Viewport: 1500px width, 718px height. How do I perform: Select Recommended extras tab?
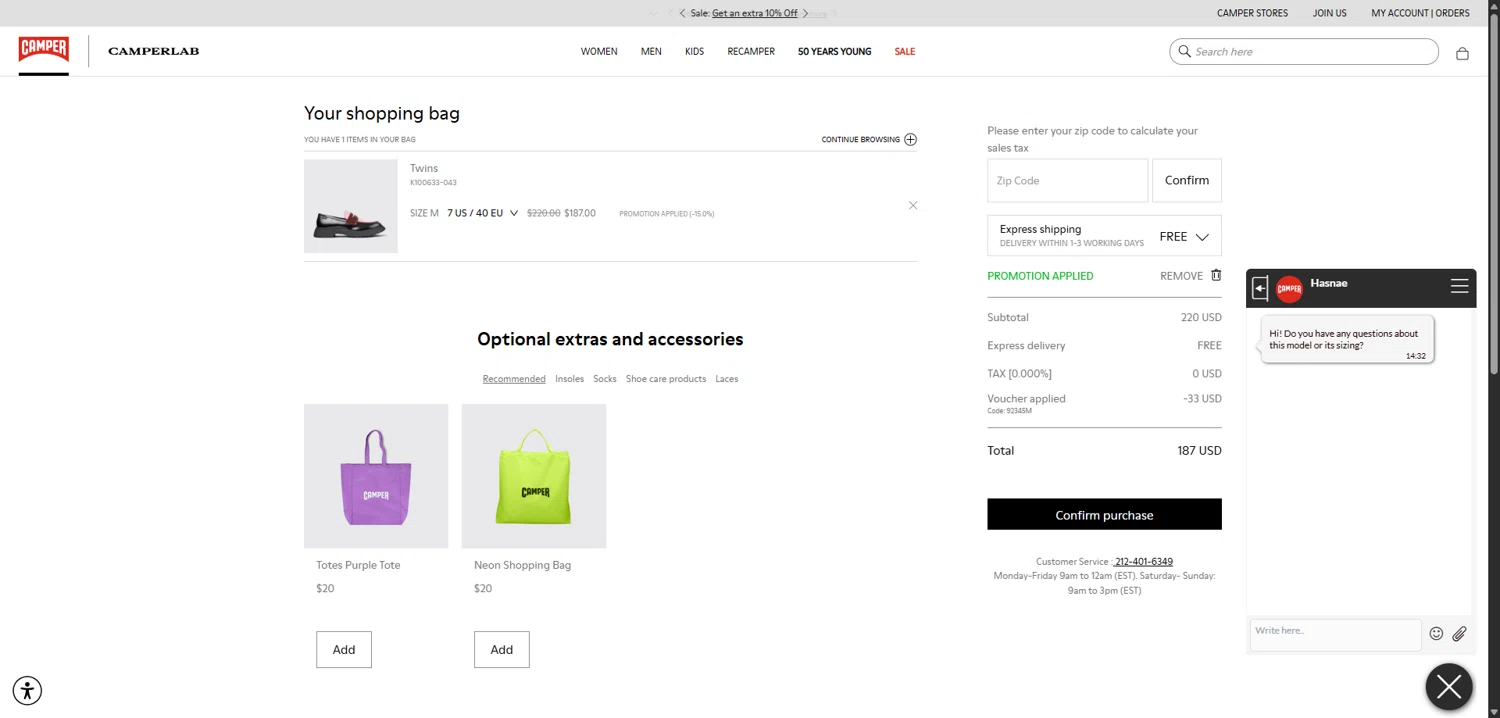point(514,379)
